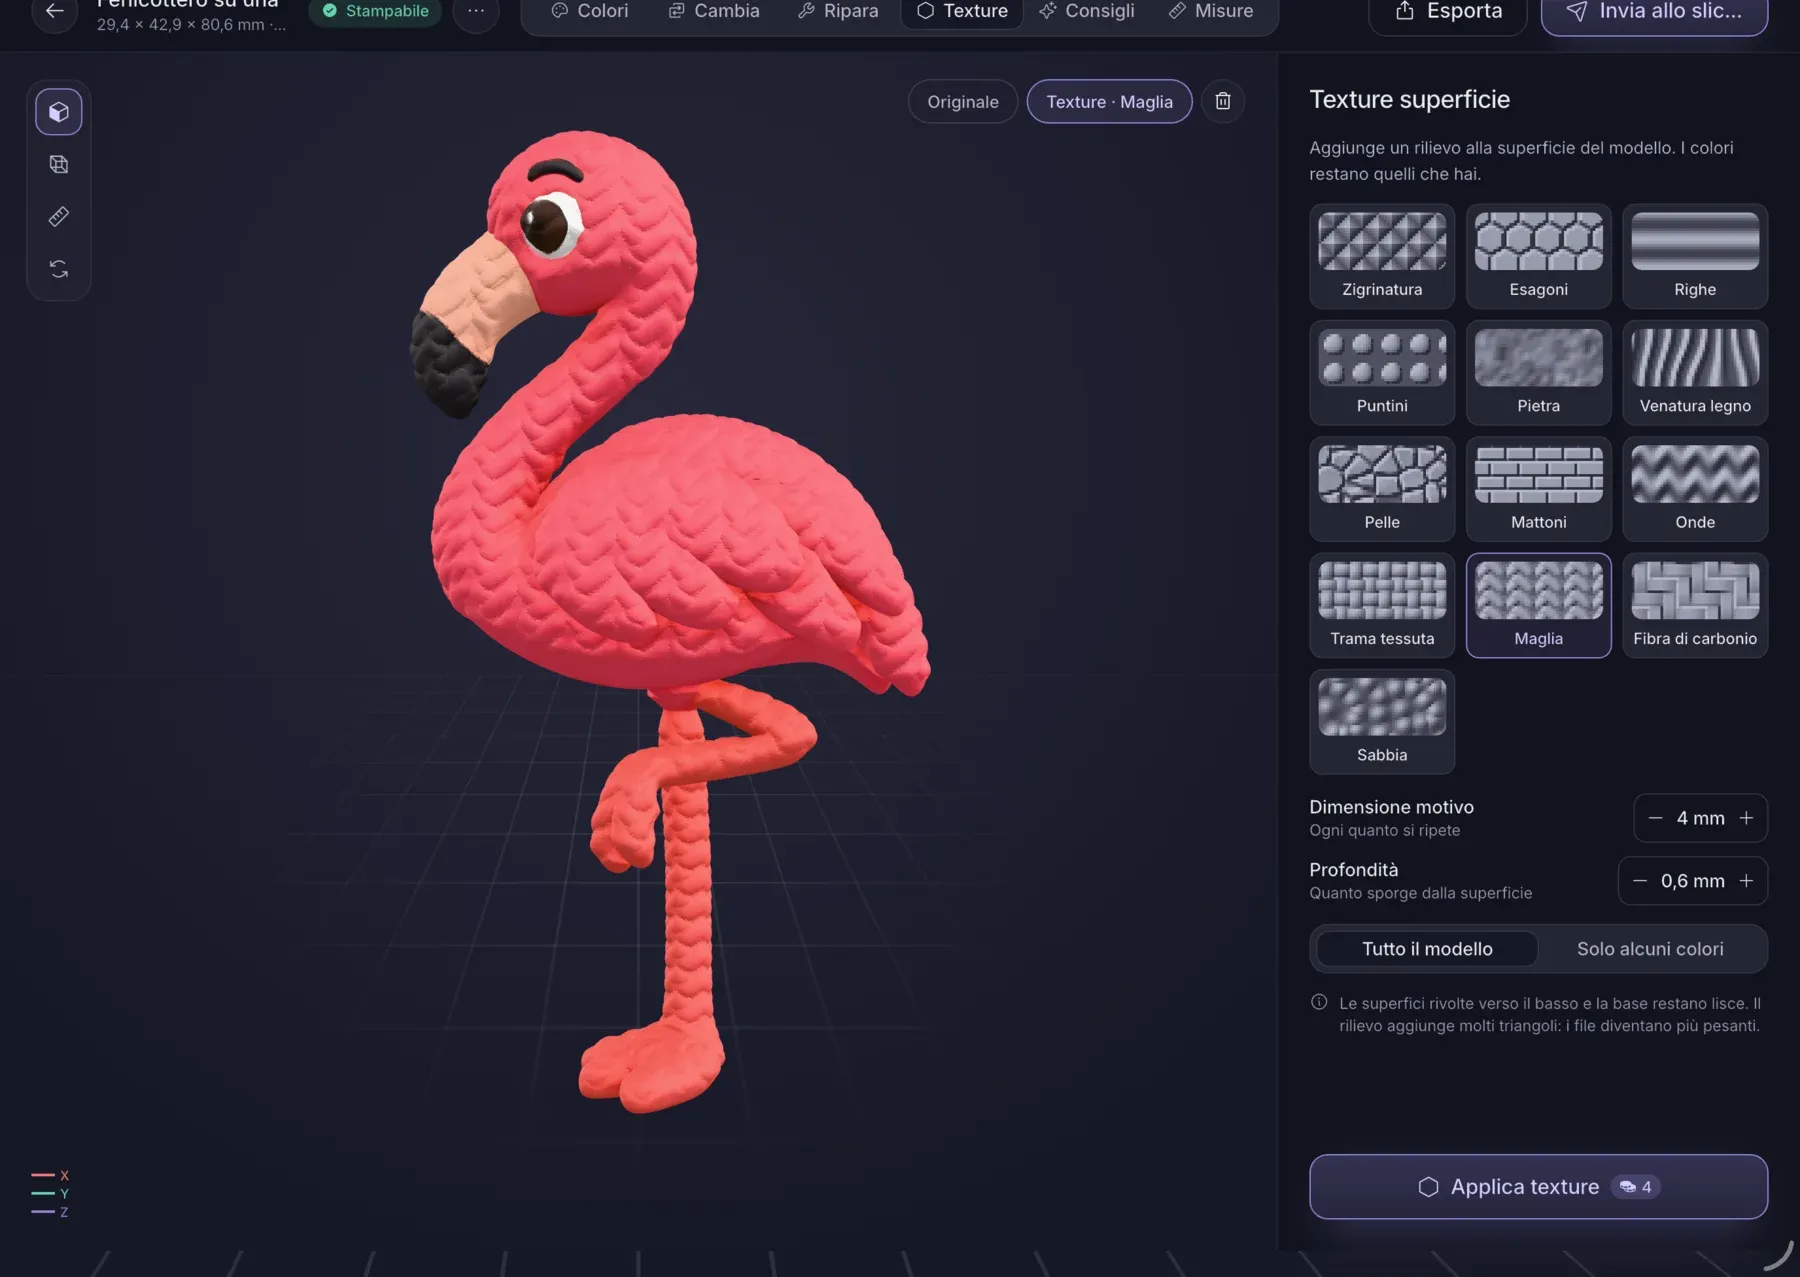Increase Dimensione motivo with plus
Image resolution: width=1800 pixels, height=1277 pixels.
click(x=1746, y=818)
